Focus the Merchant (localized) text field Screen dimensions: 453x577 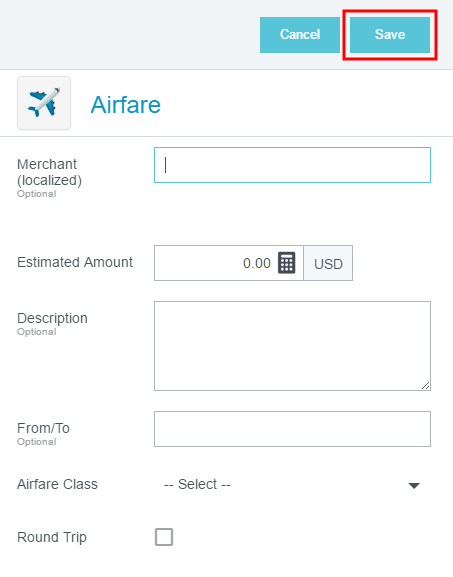(292, 165)
